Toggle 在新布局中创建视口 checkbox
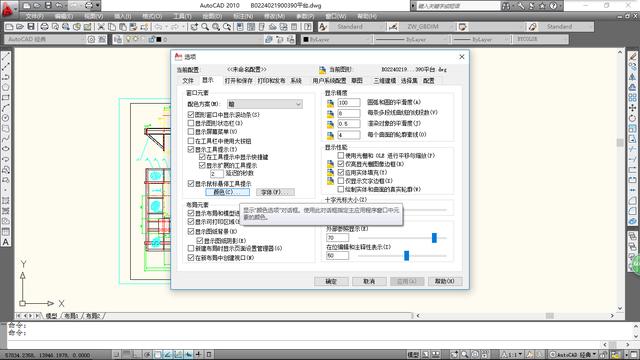Viewport: 640px width, 360px height. (191, 258)
